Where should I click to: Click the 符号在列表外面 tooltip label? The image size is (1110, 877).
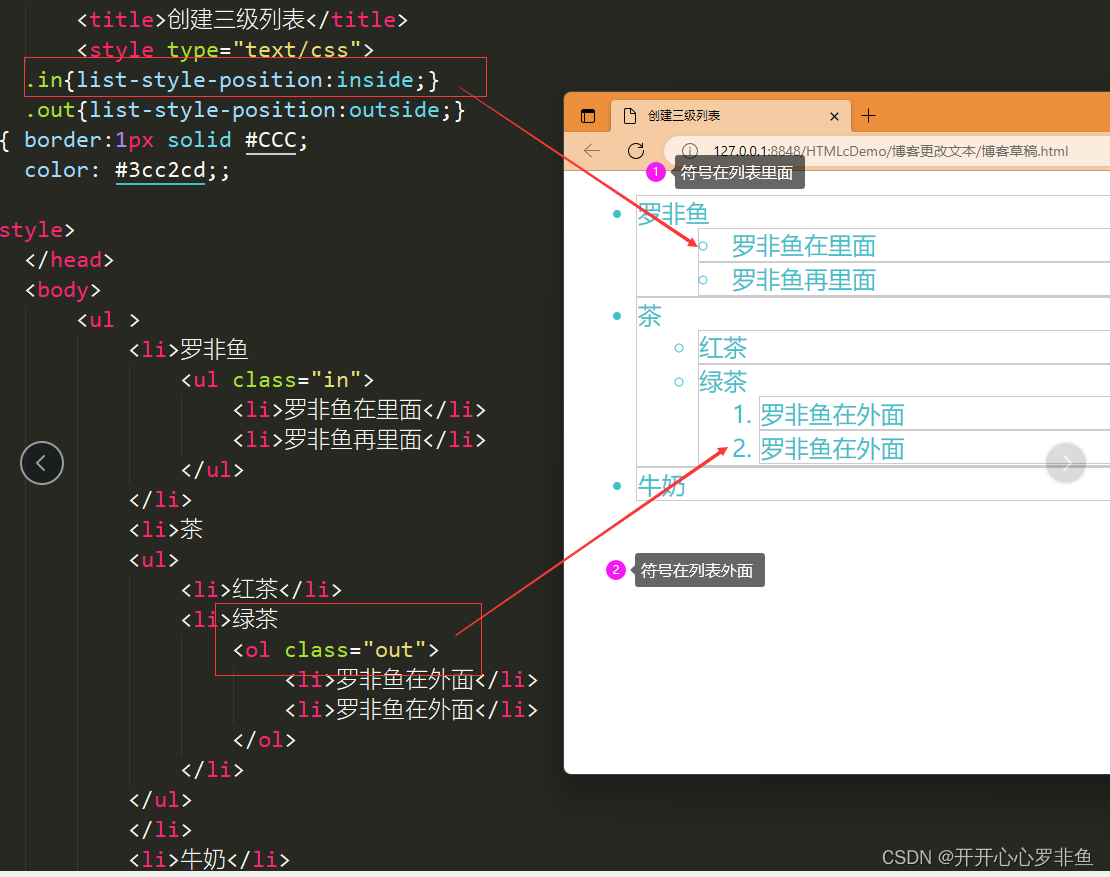tap(699, 569)
